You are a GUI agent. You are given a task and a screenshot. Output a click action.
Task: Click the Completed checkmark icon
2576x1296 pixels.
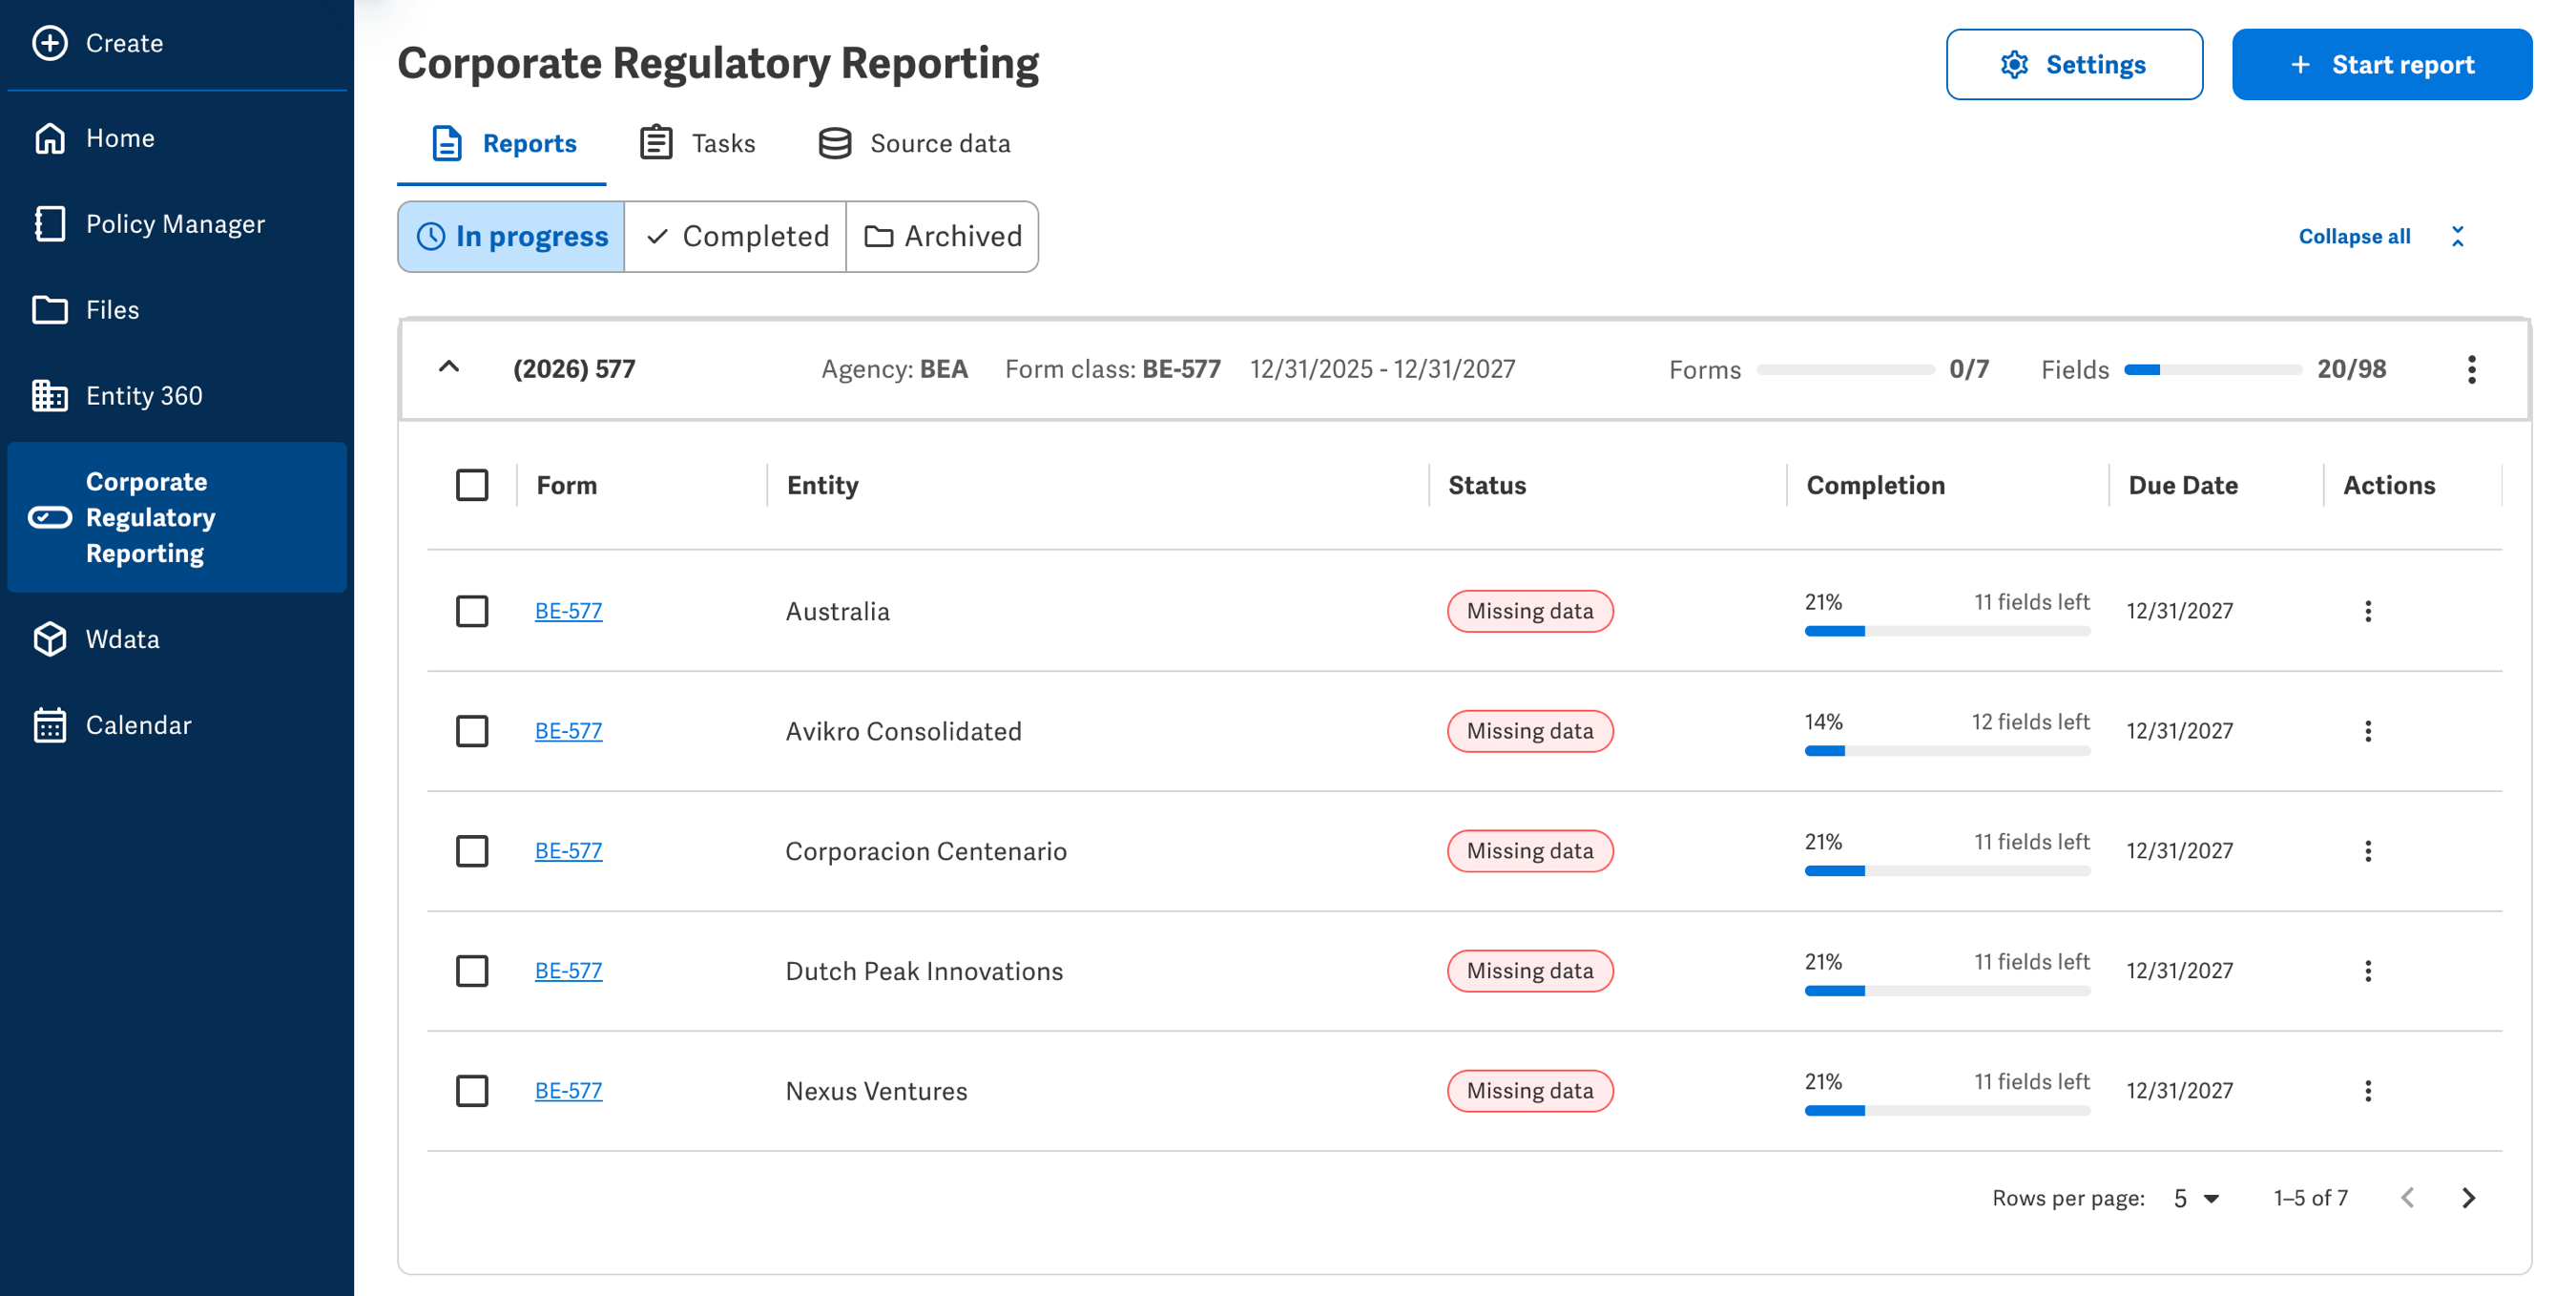(x=657, y=236)
